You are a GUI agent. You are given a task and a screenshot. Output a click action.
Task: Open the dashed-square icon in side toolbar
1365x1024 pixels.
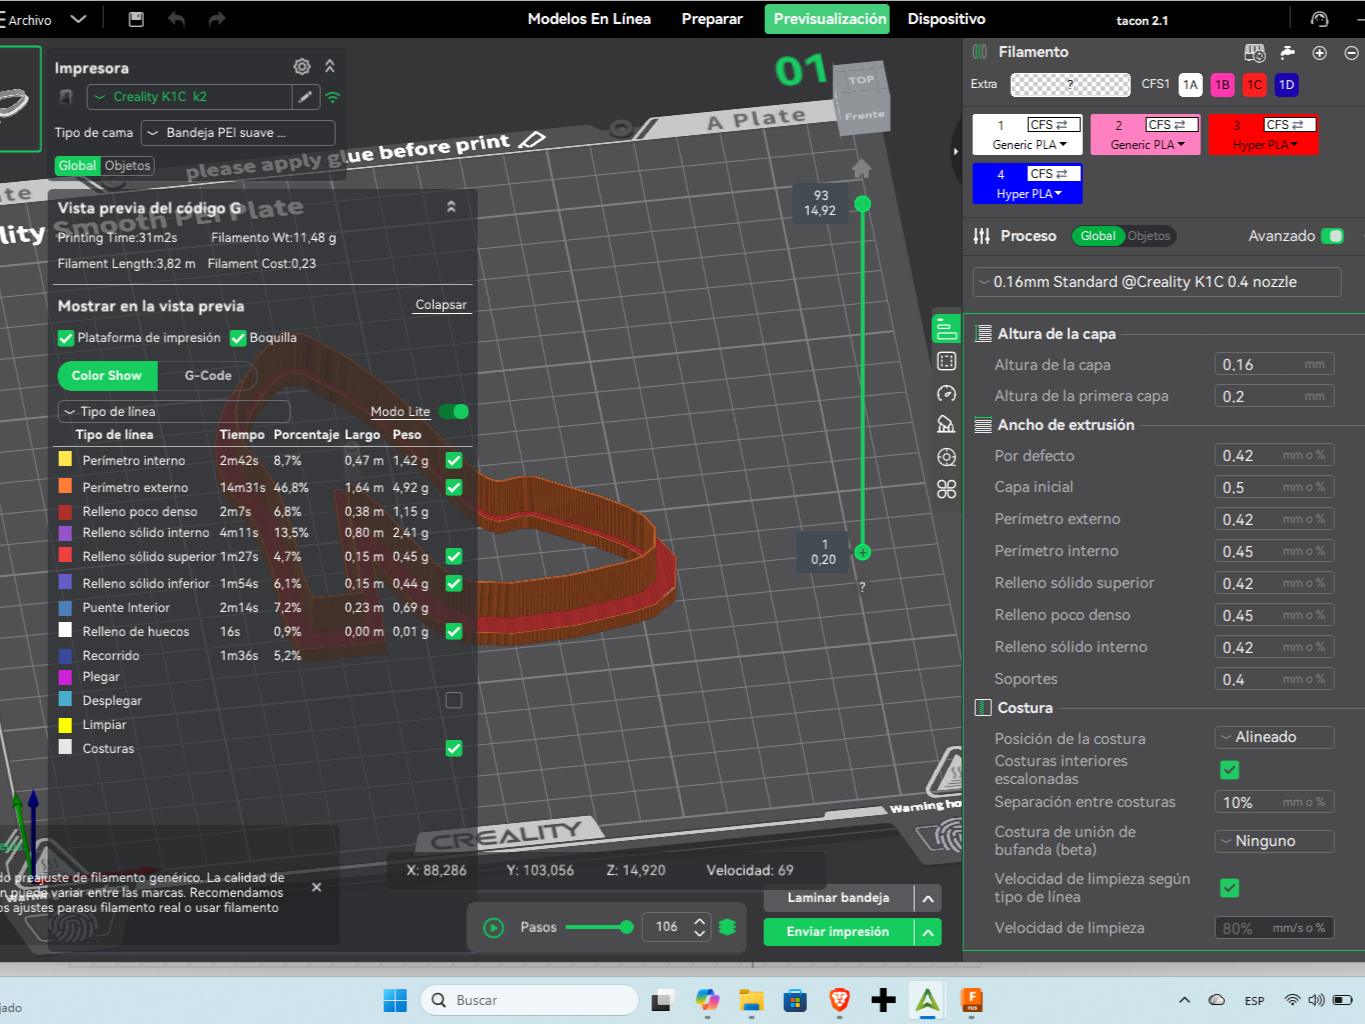[946, 361]
